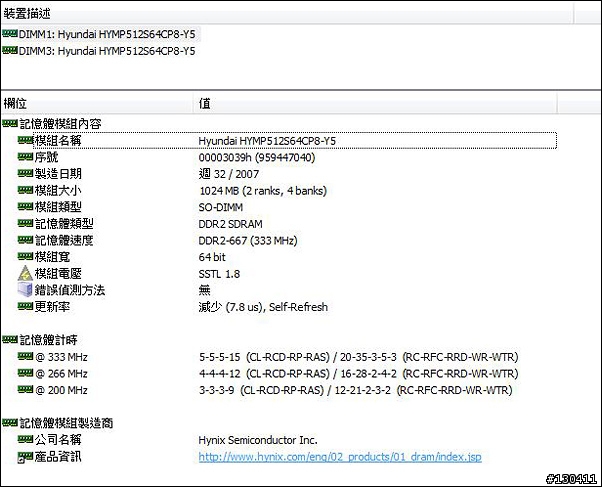Click the SO-DIMM value
602x487 pixels.
pos(221,207)
